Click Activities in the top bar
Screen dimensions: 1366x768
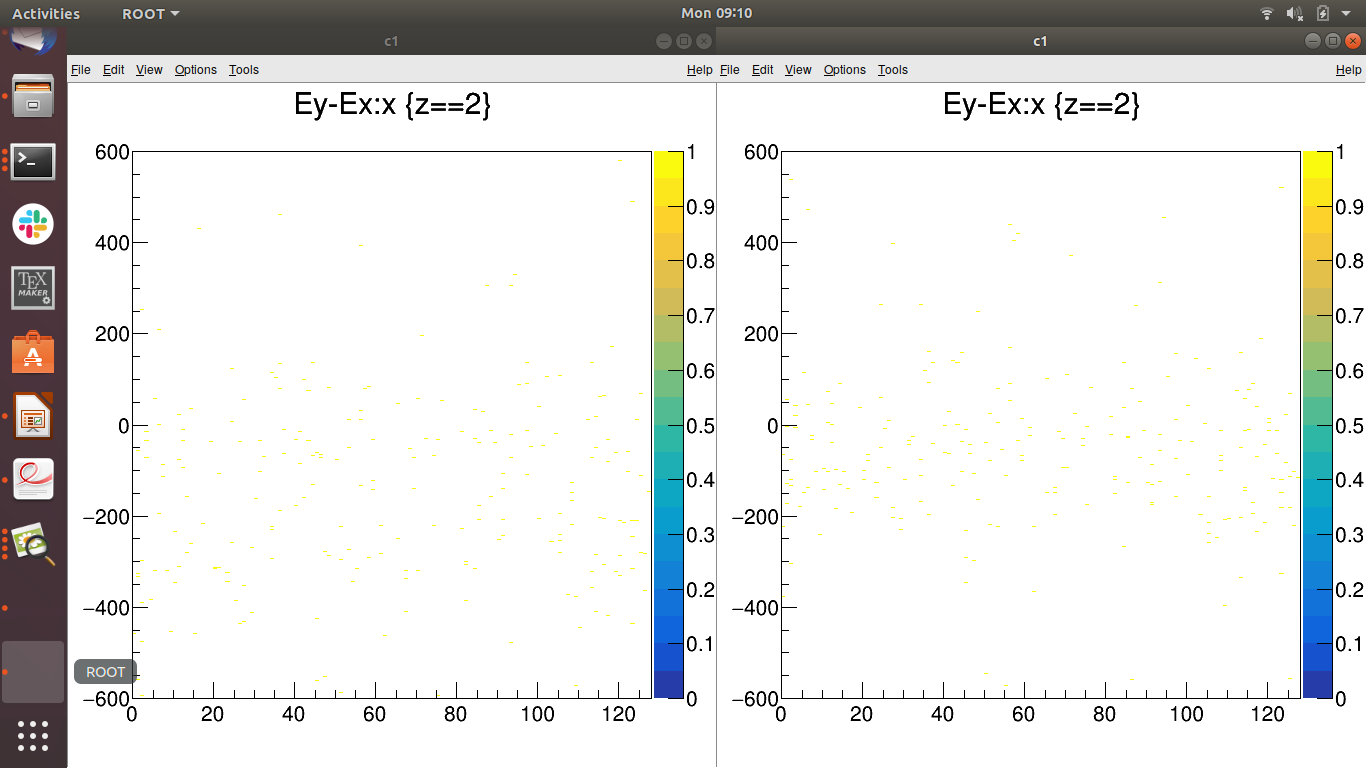coord(46,13)
